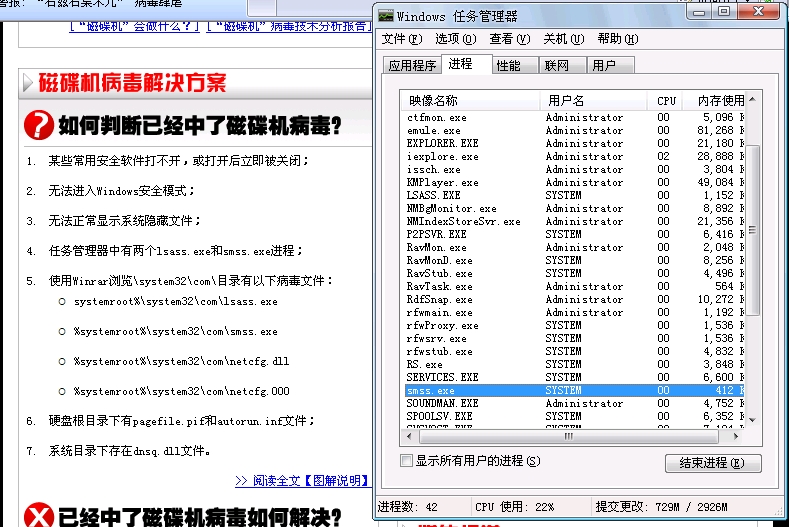Image resolution: width=789 pixels, height=527 pixels.
Task: Switch to the 性能 tab
Action: [514, 65]
